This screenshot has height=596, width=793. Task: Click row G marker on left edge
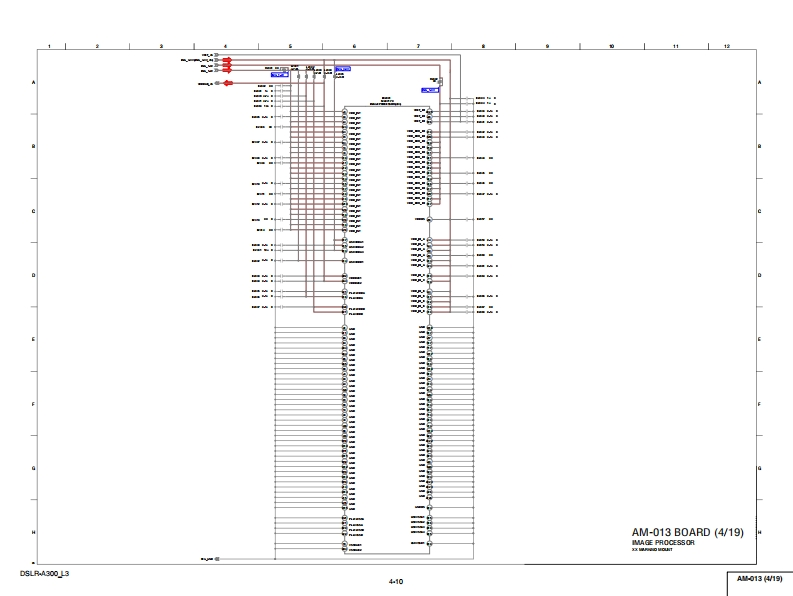click(35, 468)
